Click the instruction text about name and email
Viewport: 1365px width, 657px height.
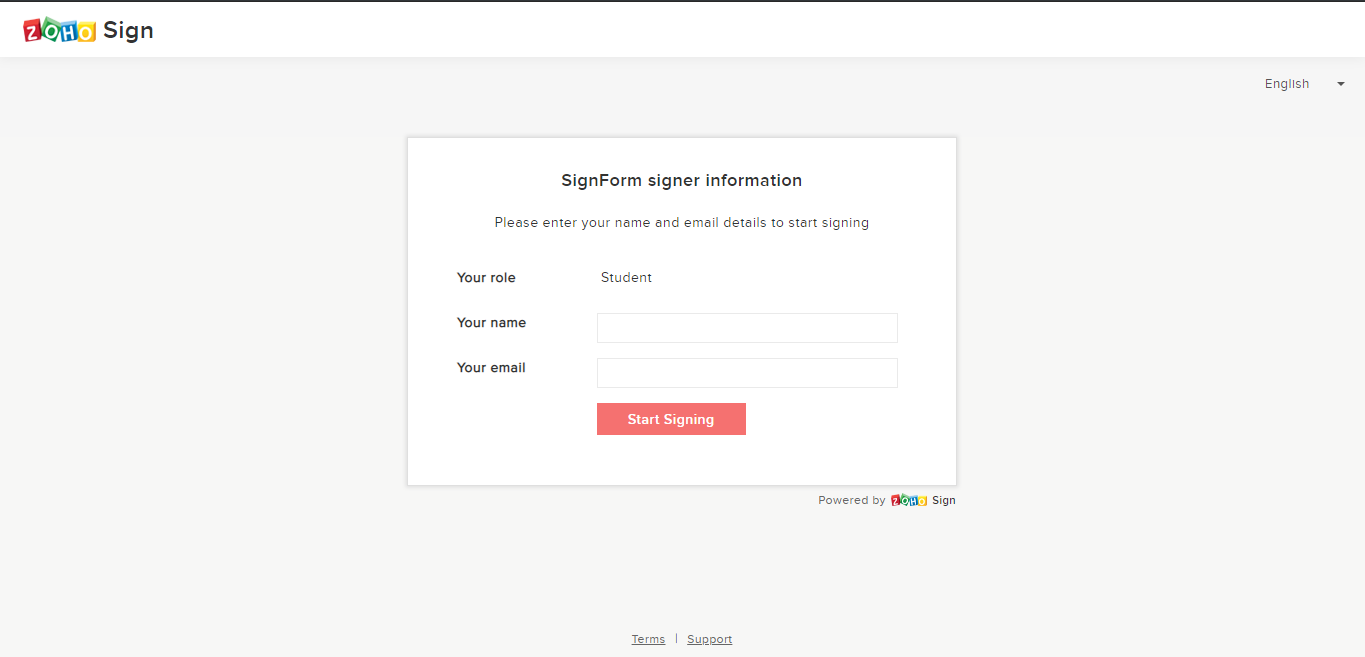(682, 223)
